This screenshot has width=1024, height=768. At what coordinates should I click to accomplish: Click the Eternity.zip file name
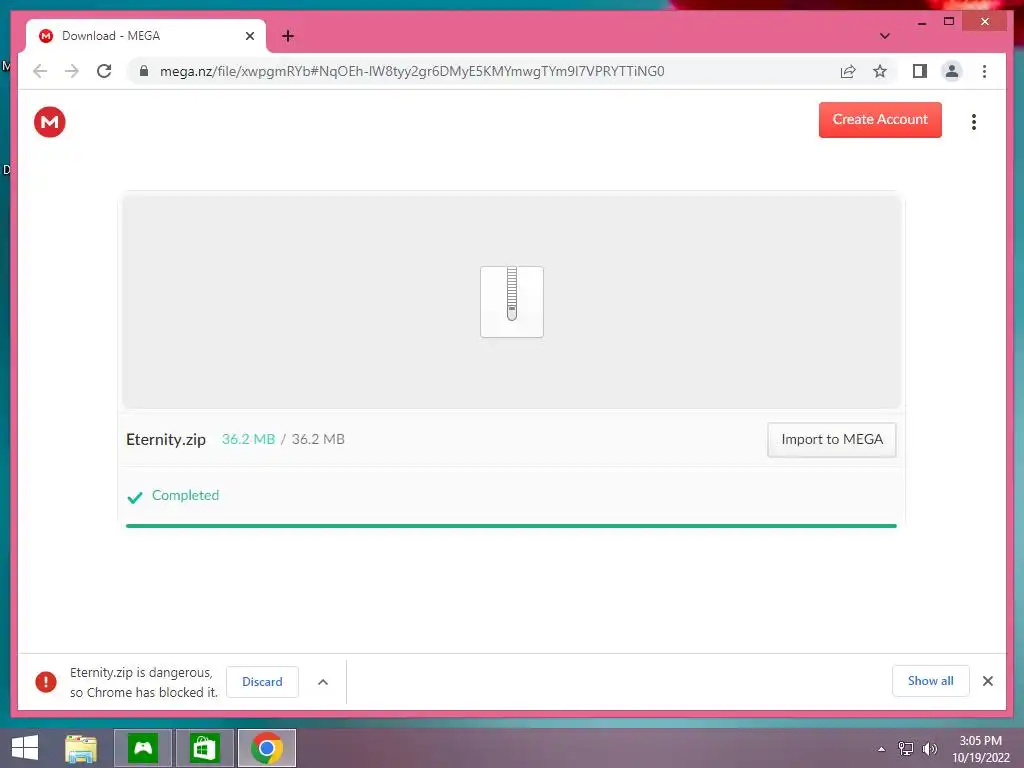tap(166, 440)
